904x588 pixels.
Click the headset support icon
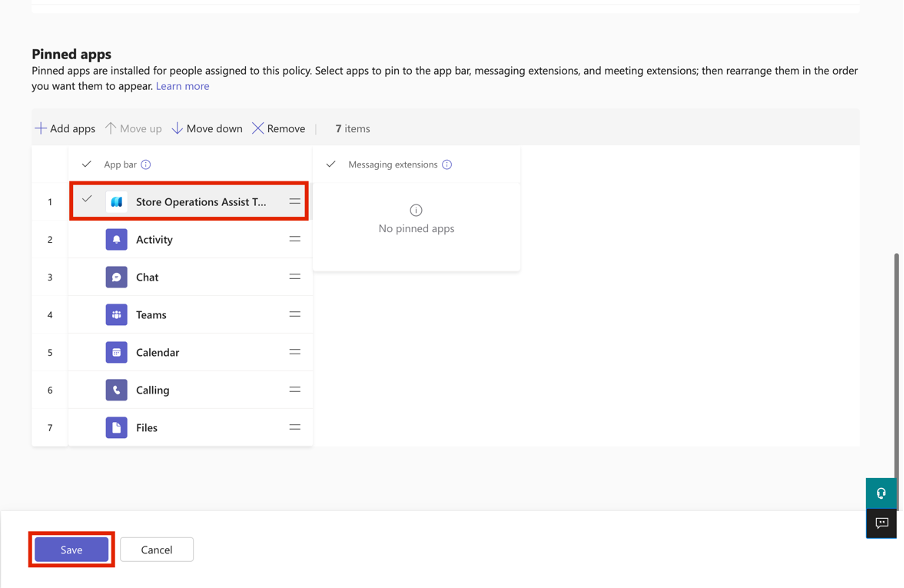click(881, 492)
